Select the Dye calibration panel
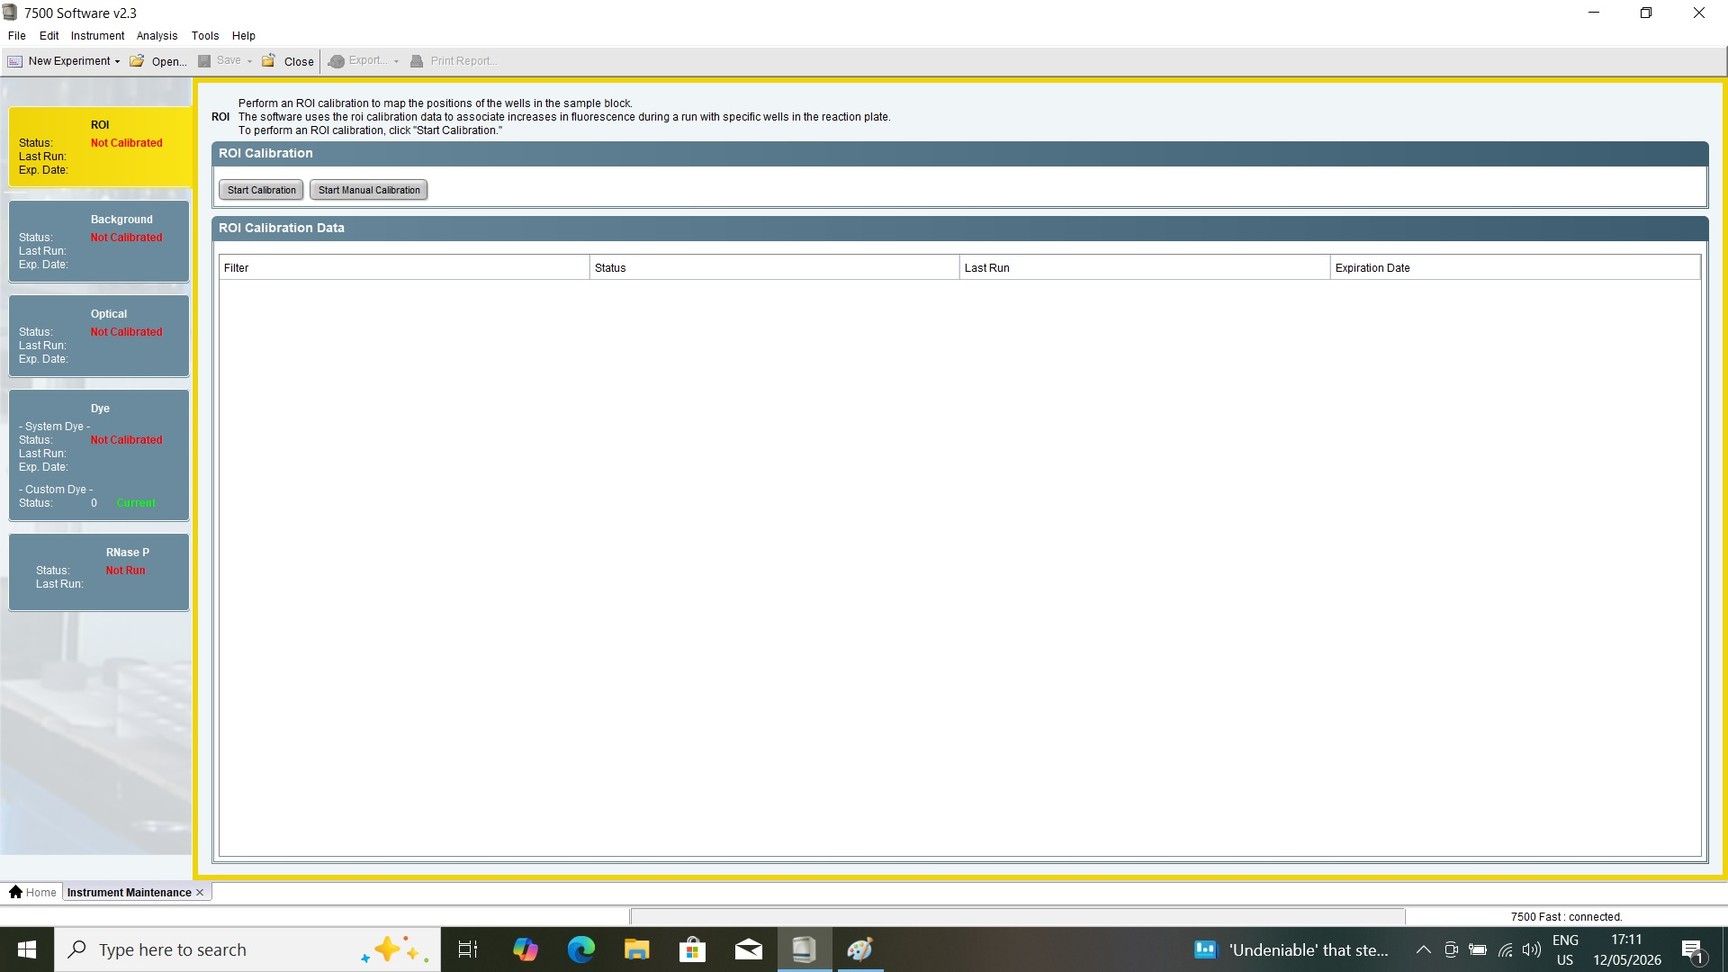Viewport: 1728px width, 972px height. [x=99, y=455]
